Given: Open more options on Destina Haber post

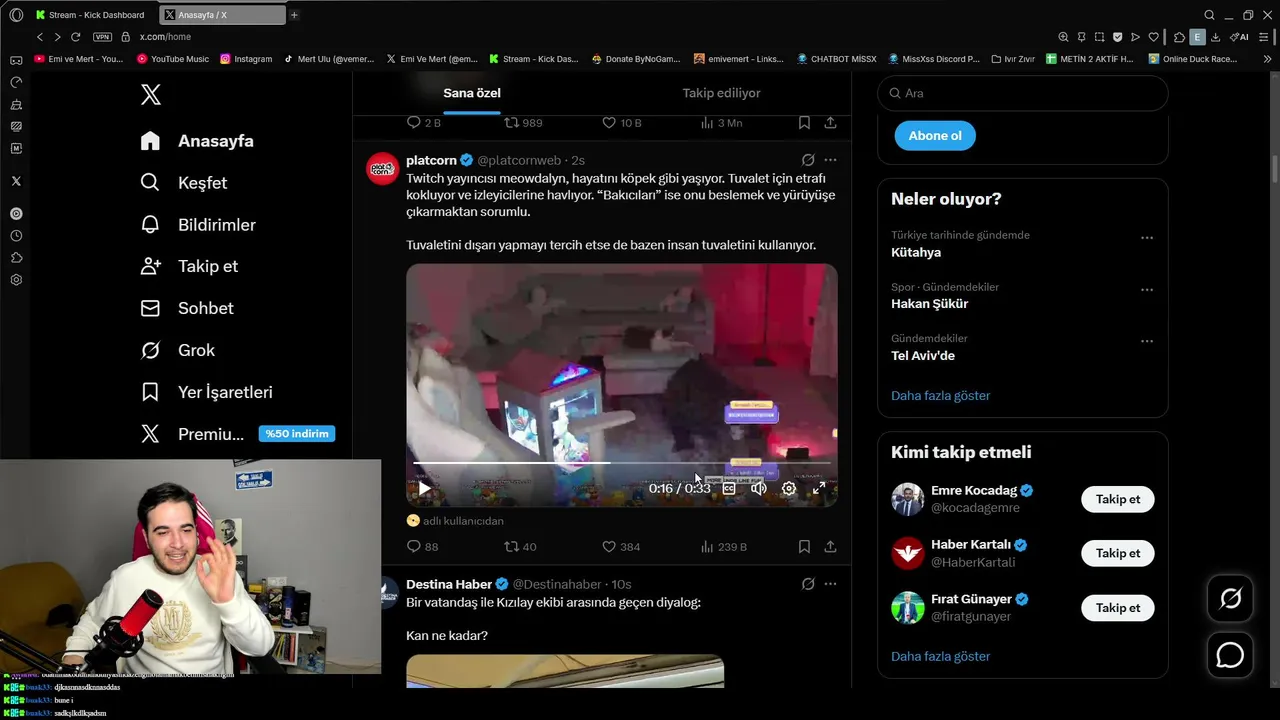Looking at the screenshot, I should tap(830, 584).
